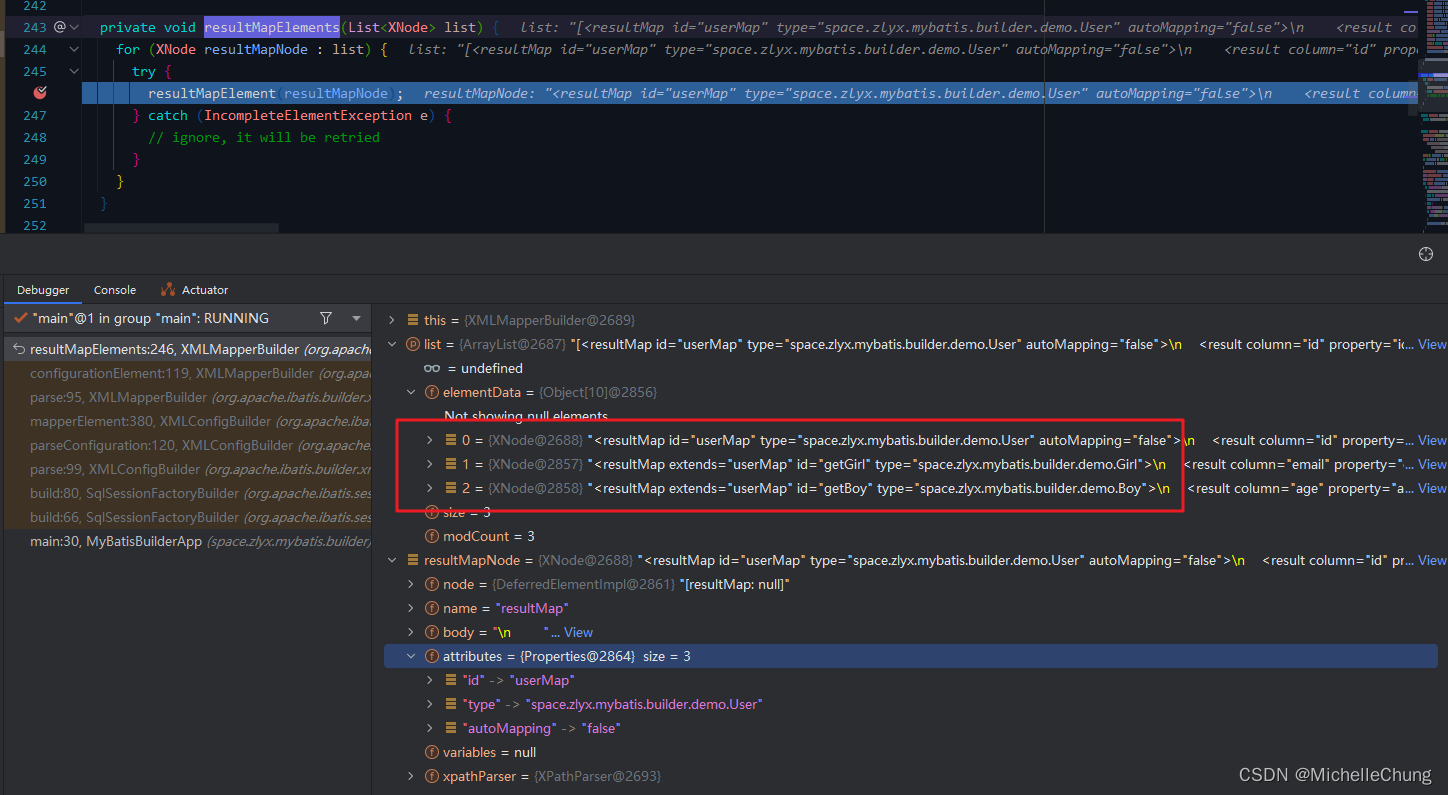Expand the "autoMapping" -> "false" entry
This screenshot has width=1448, height=795.
430,728
